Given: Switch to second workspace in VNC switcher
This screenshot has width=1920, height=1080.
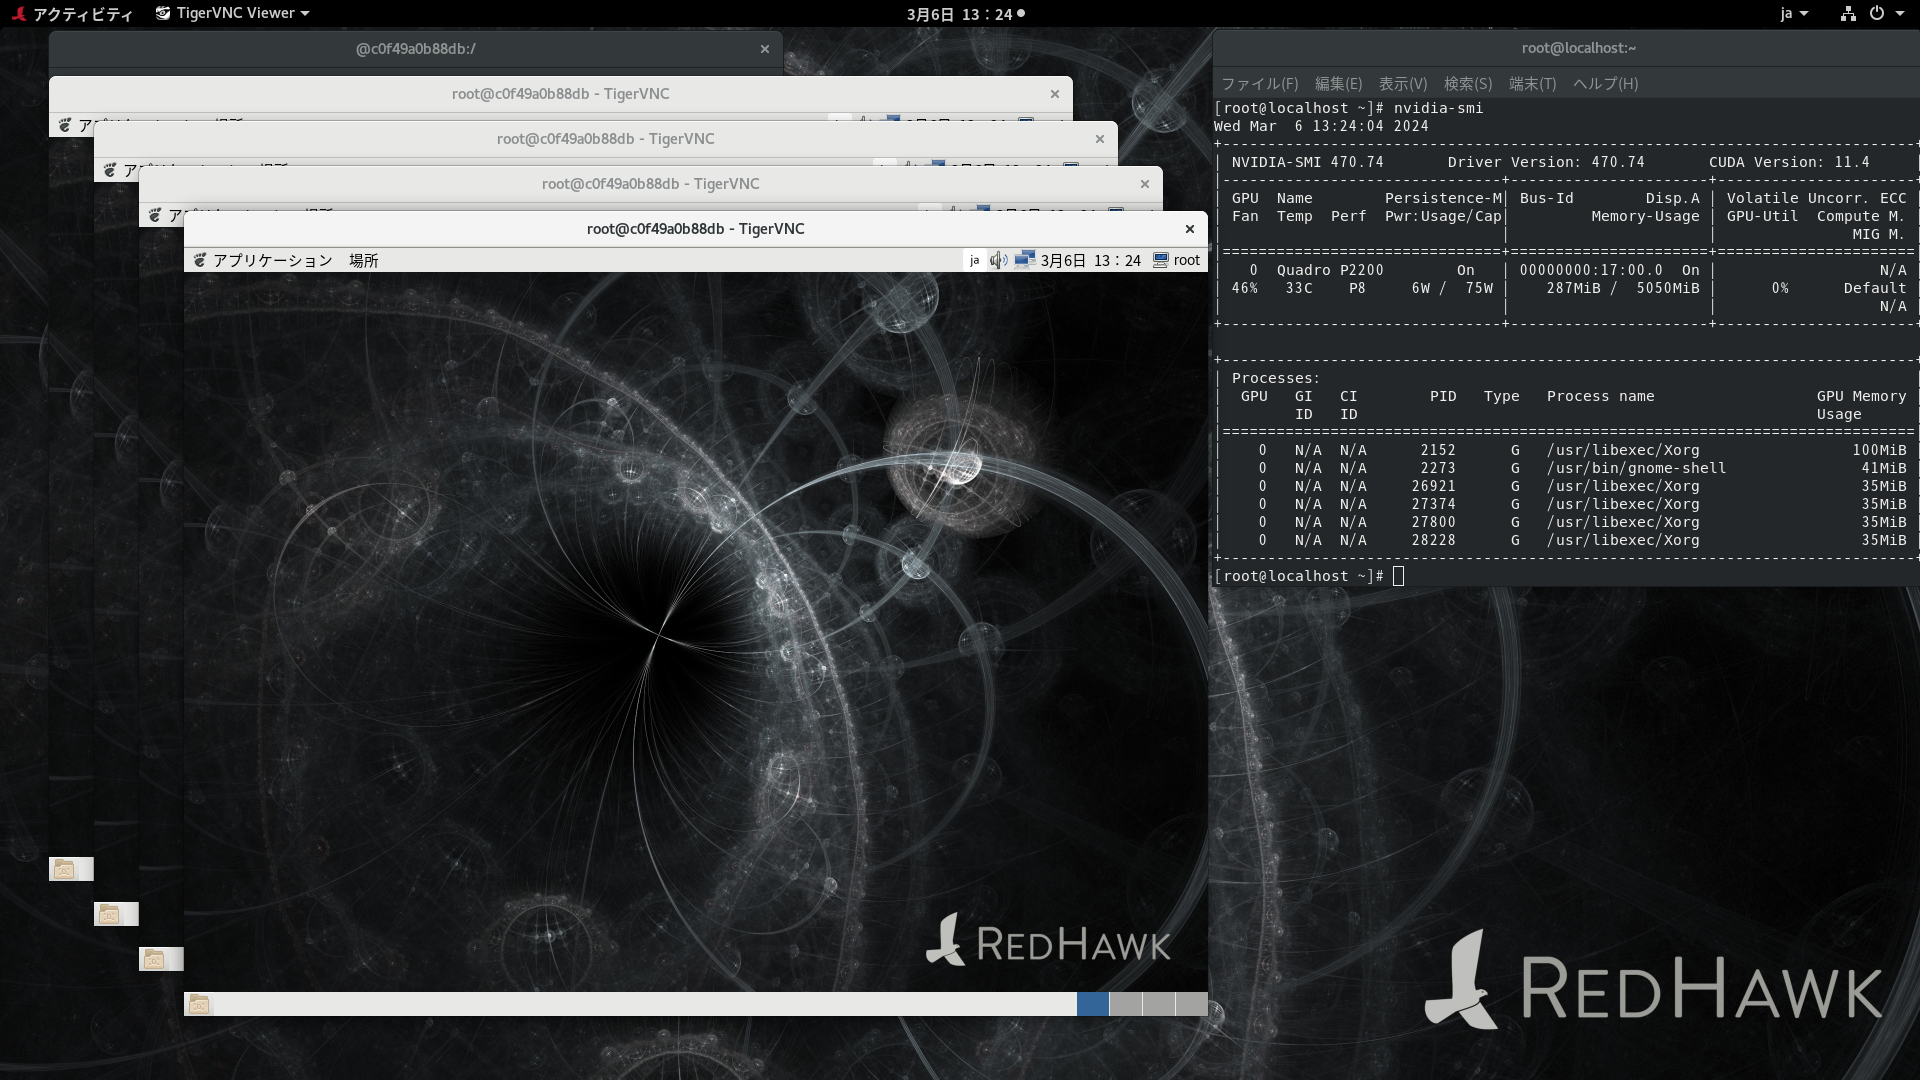Looking at the screenshot, I should click(x=1125, y=1004).
